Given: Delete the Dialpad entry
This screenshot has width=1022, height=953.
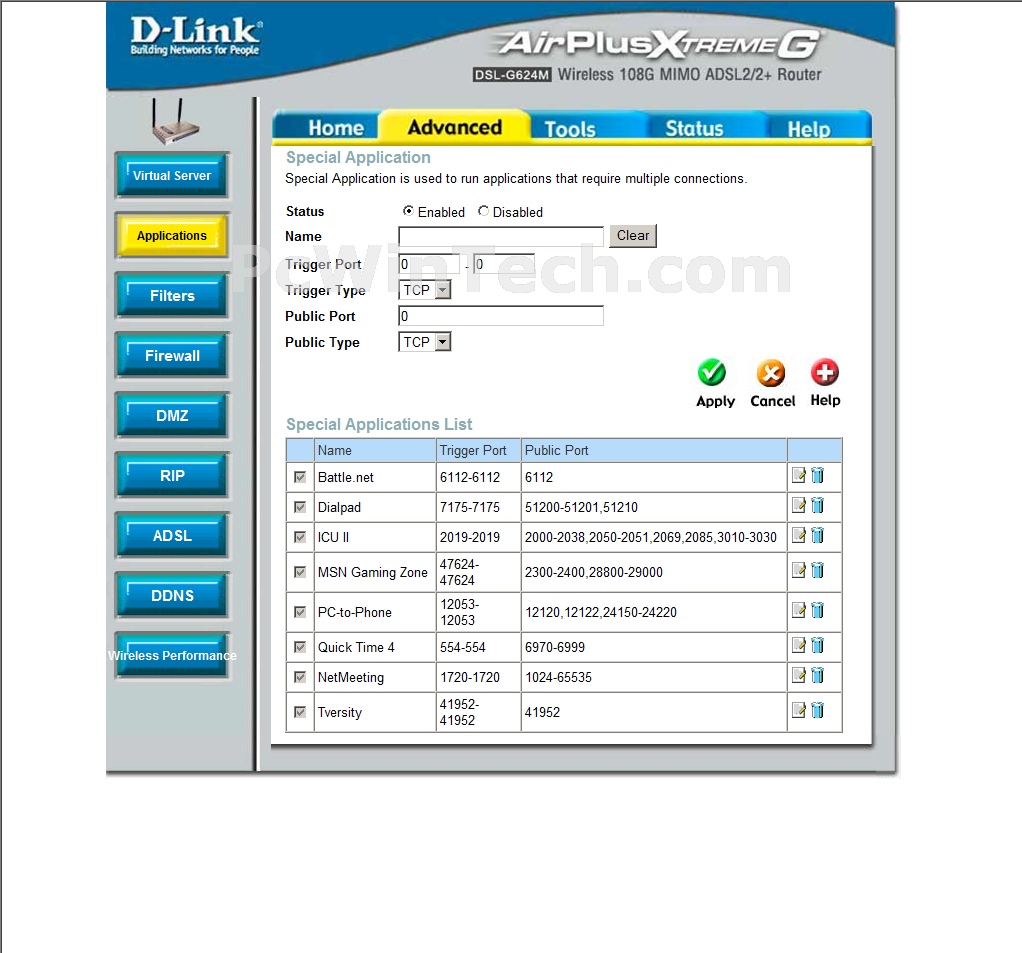Looking at the screenshot, I should 817,505.
